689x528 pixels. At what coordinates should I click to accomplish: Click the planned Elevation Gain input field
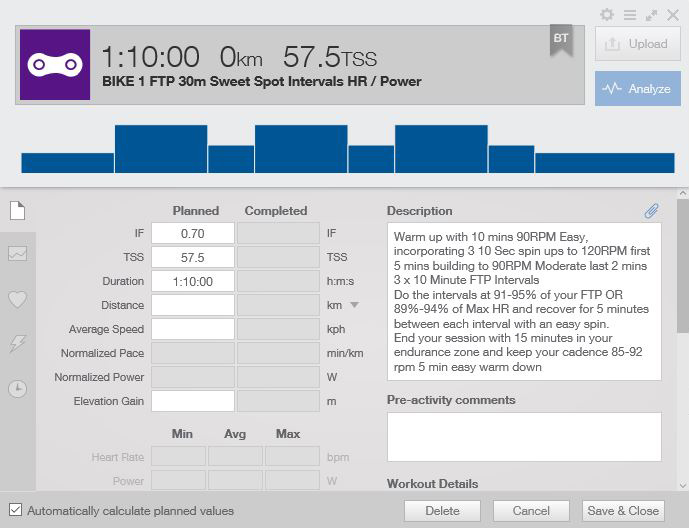pos(193,401)
